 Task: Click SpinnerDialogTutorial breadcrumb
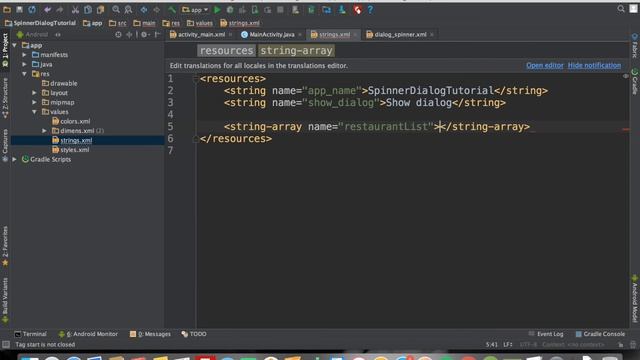pyautogui.click(x=40, y=23)
